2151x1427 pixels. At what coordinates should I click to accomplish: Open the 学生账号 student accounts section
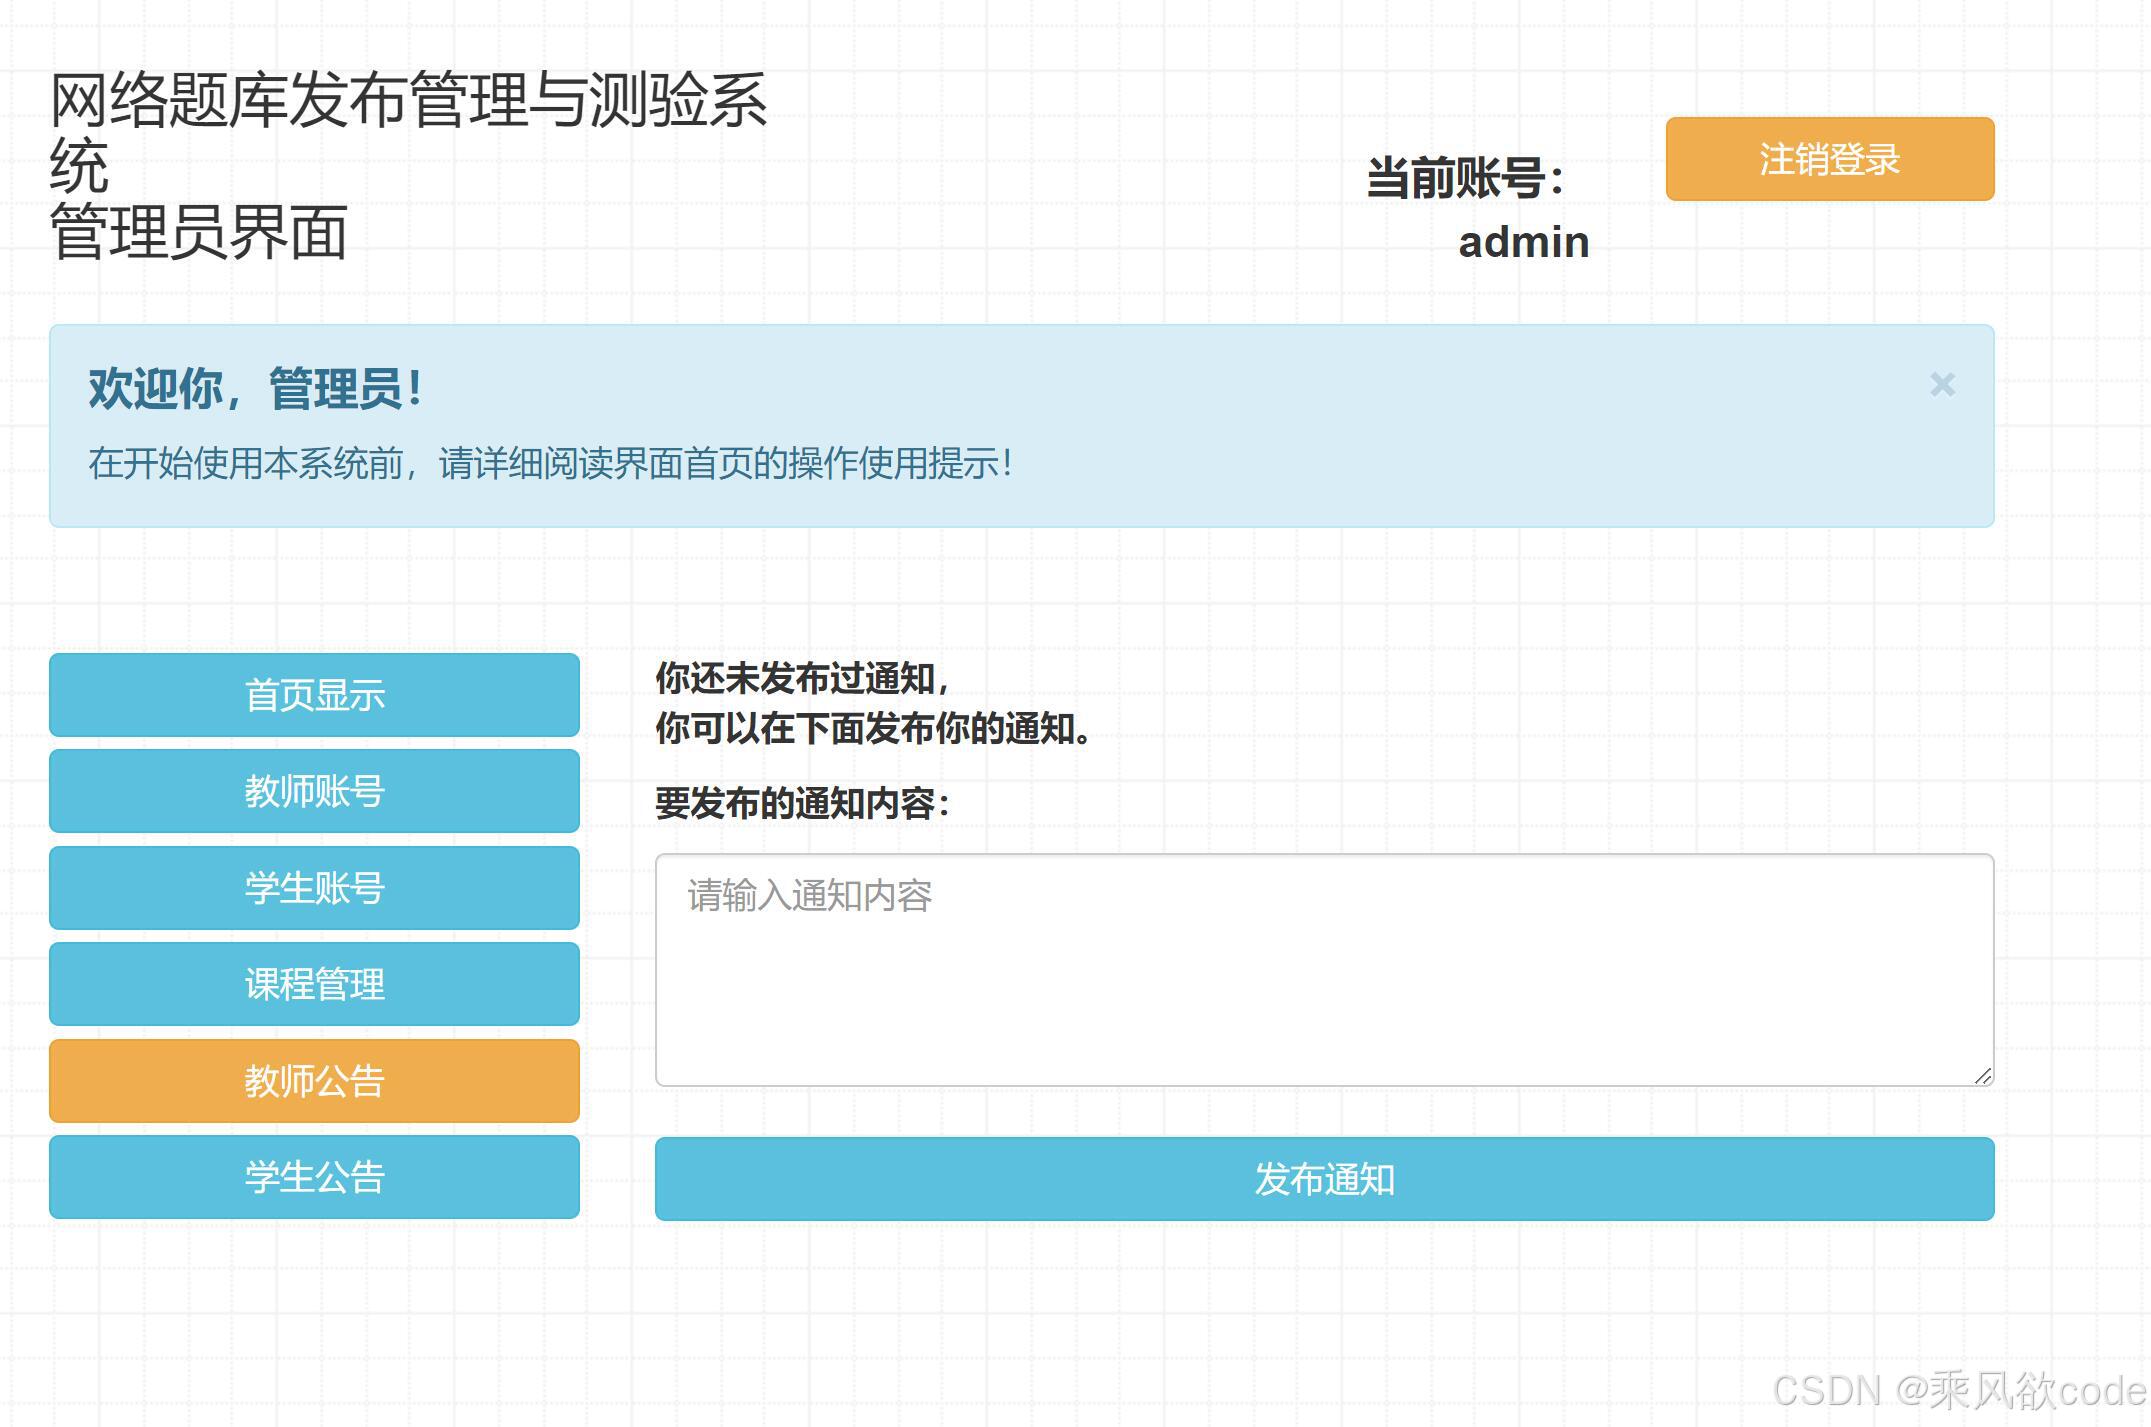[x=314, y=888]
